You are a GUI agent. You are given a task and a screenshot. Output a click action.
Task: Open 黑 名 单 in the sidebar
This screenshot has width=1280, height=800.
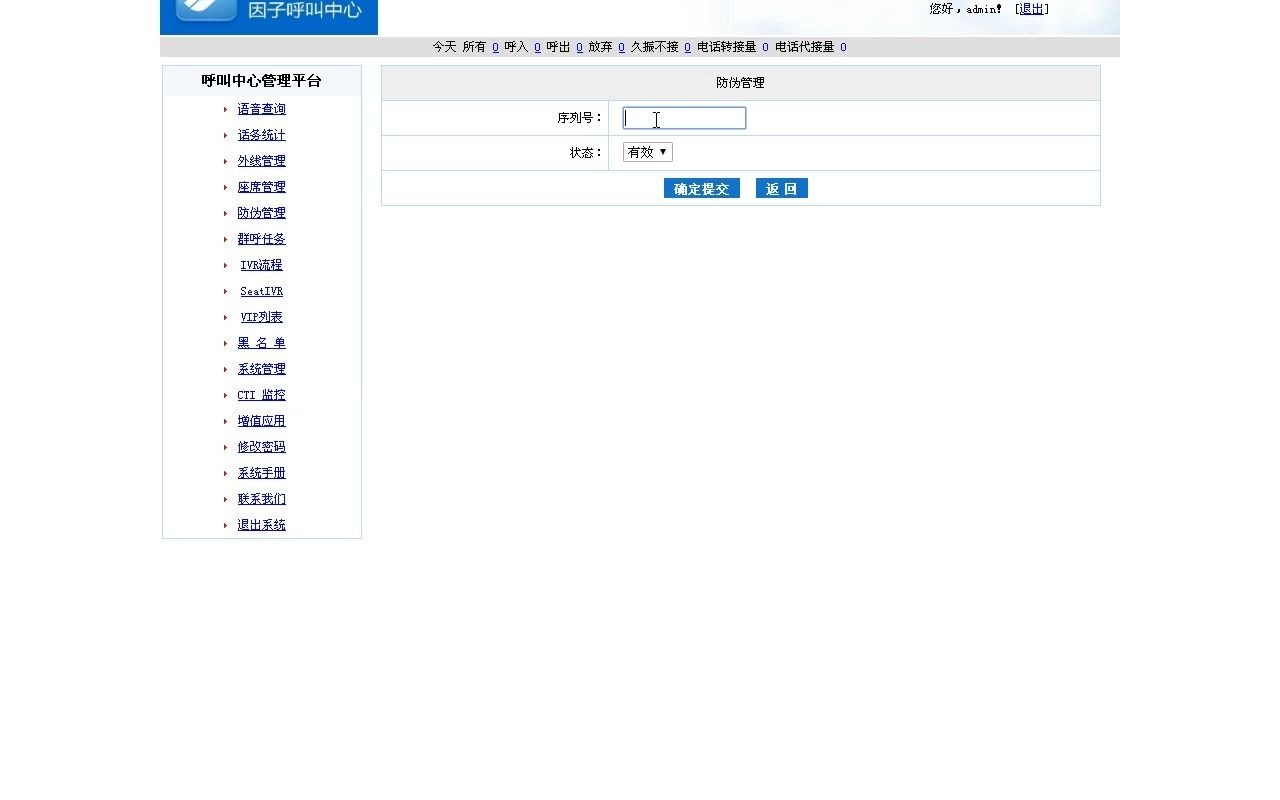[x=261, y=343]
